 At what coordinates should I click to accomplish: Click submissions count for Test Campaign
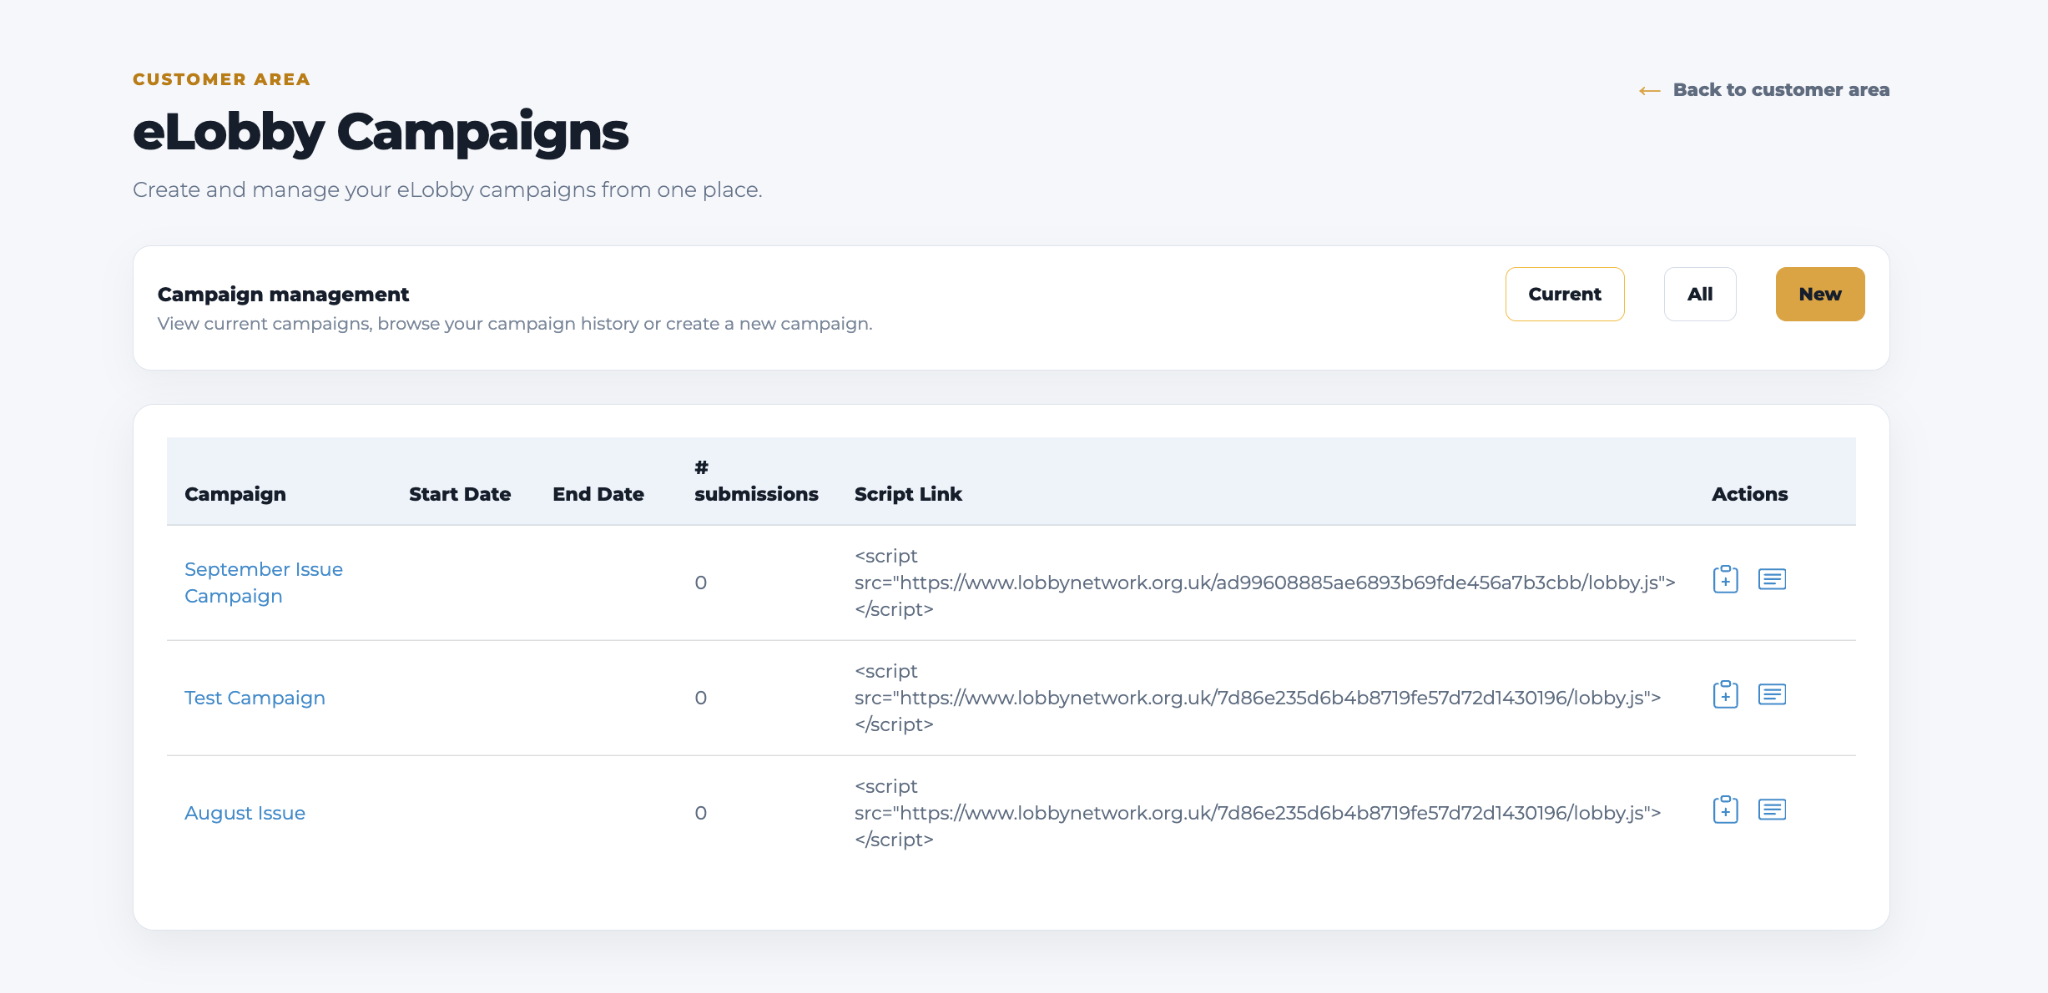click(701, 698)
